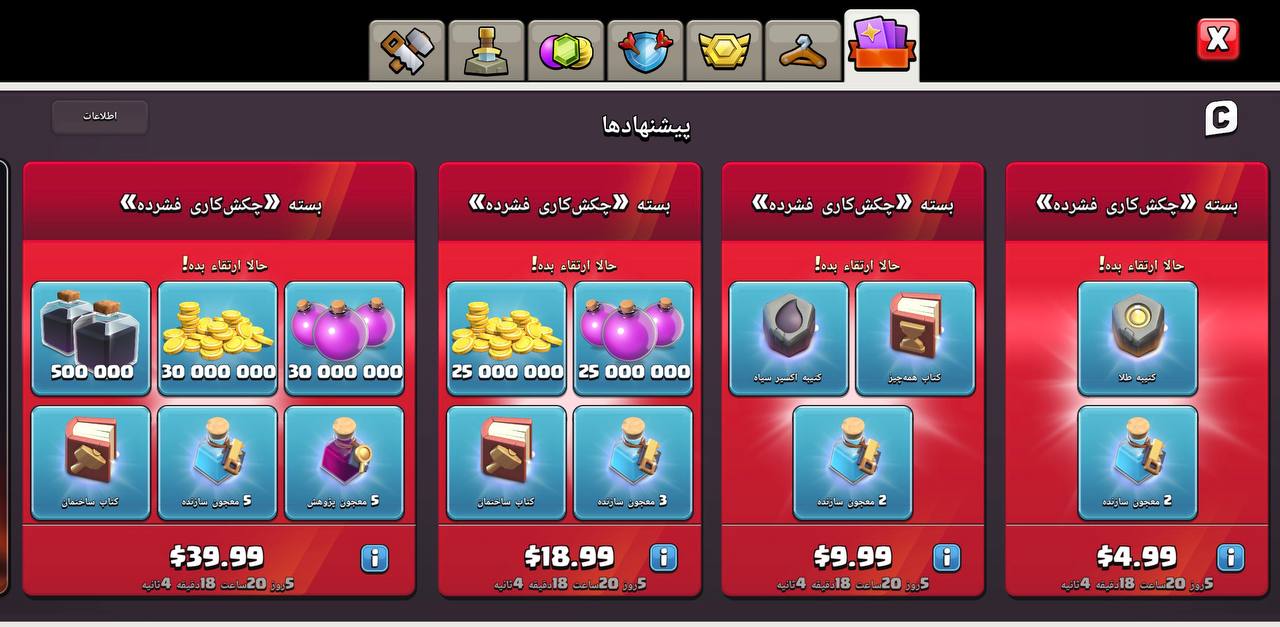
Task: Open the statue decorations tab
Action: pos(487,50)
